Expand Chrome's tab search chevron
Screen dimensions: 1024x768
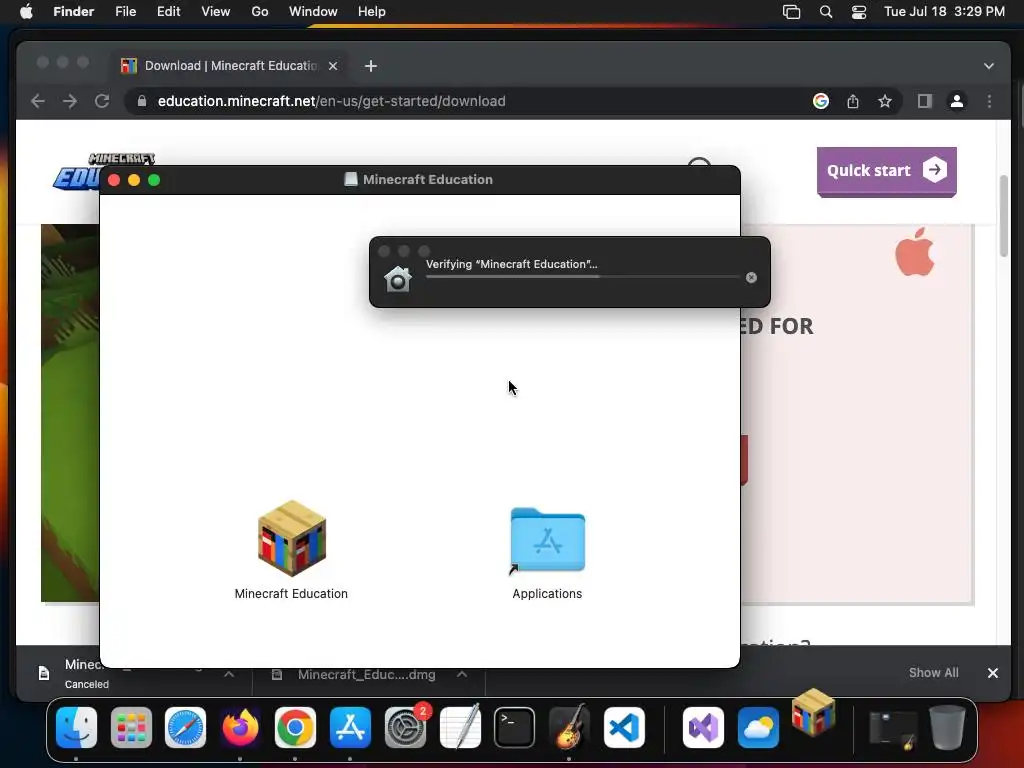point(989,66)
